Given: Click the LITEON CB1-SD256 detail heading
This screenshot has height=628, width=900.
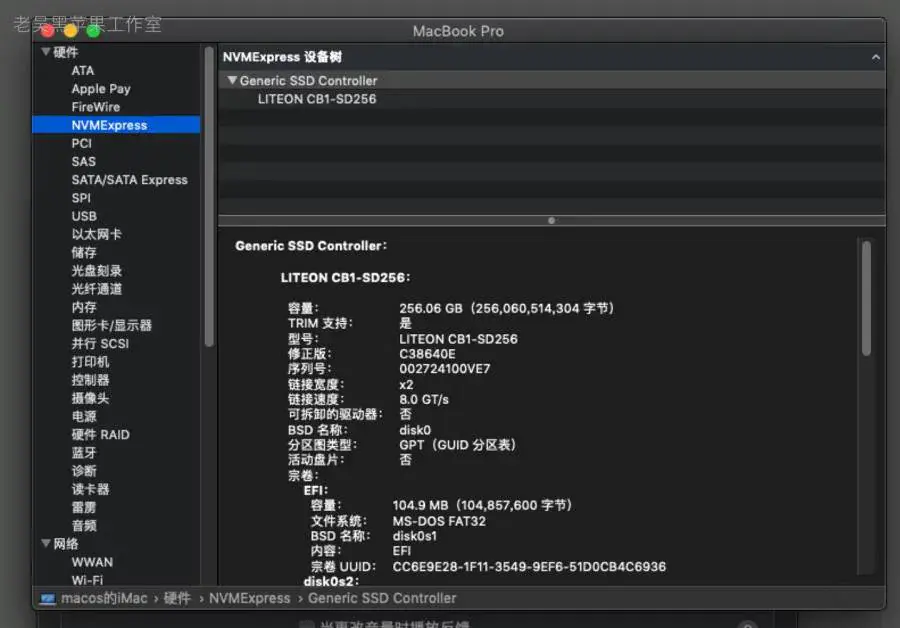Looking at the screenshot, I should (345, 278).
